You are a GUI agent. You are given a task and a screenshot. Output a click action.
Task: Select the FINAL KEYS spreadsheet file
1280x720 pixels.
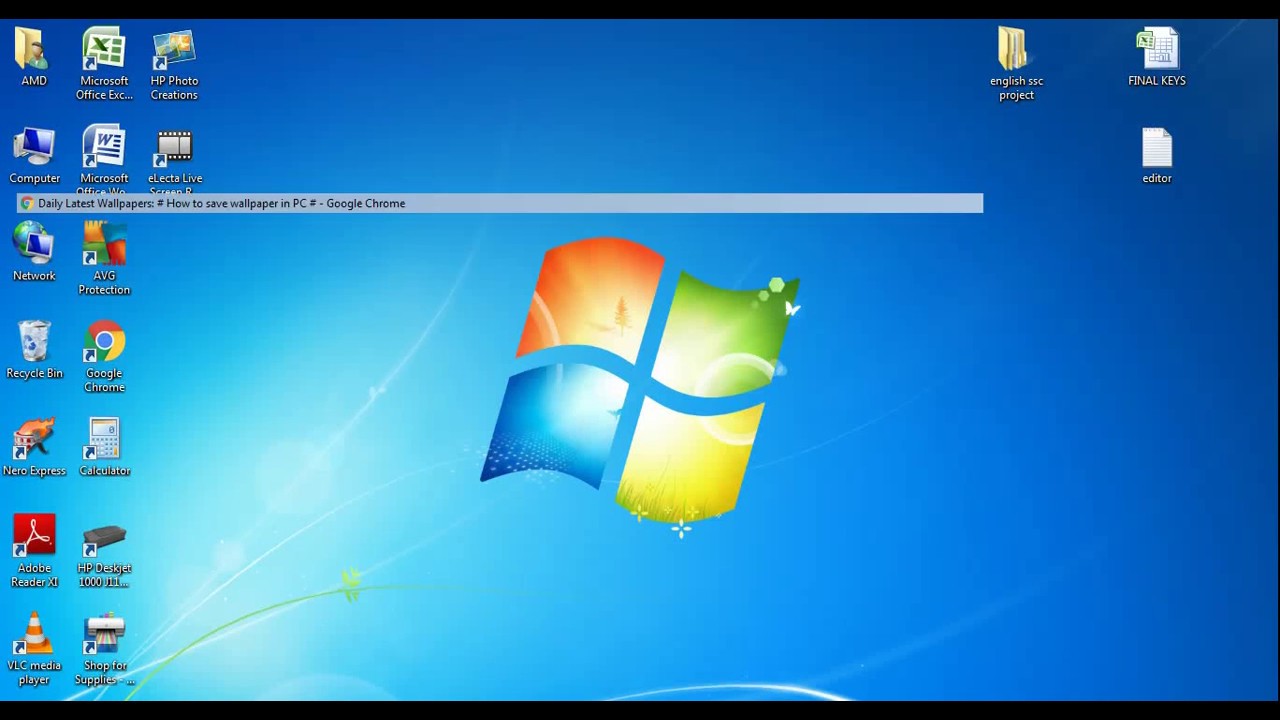[1157, 57]
